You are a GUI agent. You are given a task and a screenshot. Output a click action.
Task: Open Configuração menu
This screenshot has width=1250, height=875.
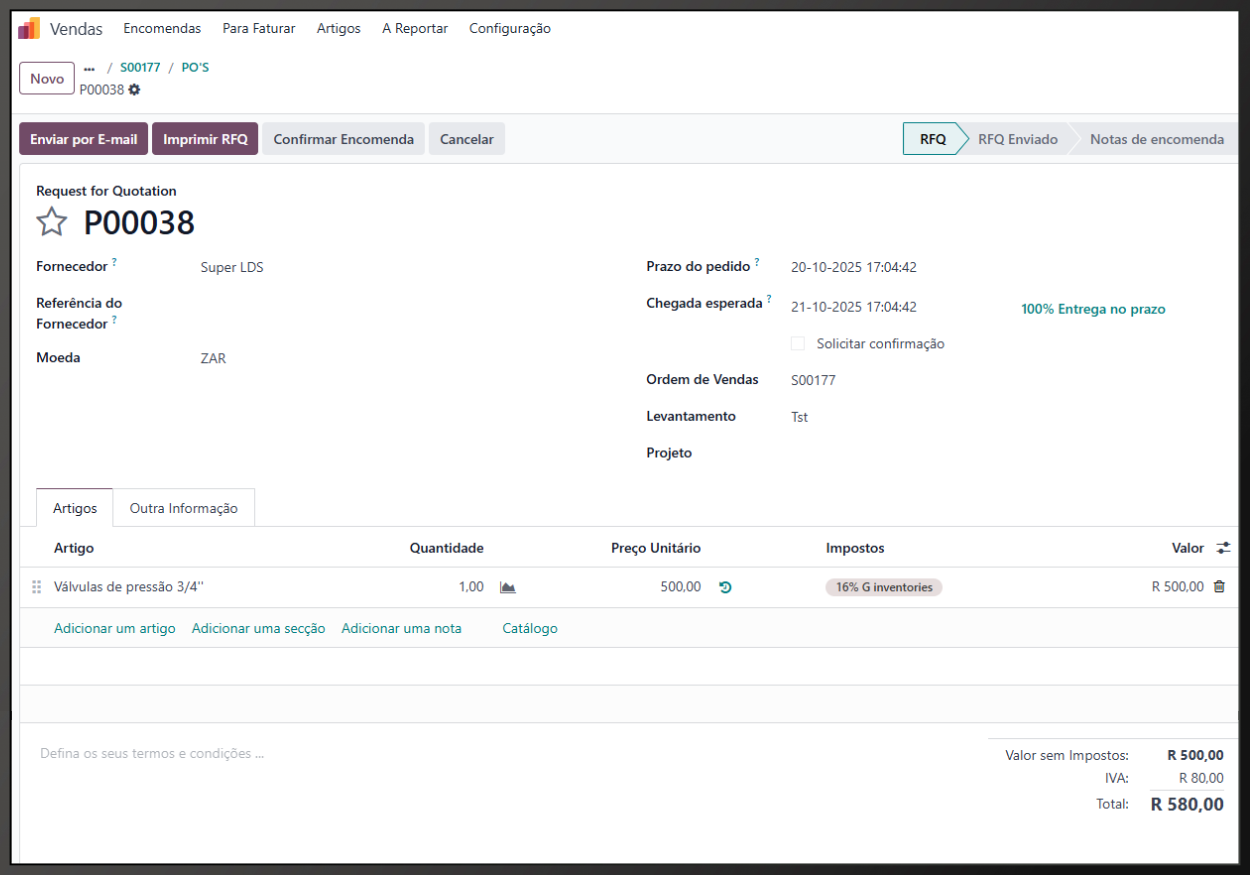pyautogui.click(x=510, y=29)
